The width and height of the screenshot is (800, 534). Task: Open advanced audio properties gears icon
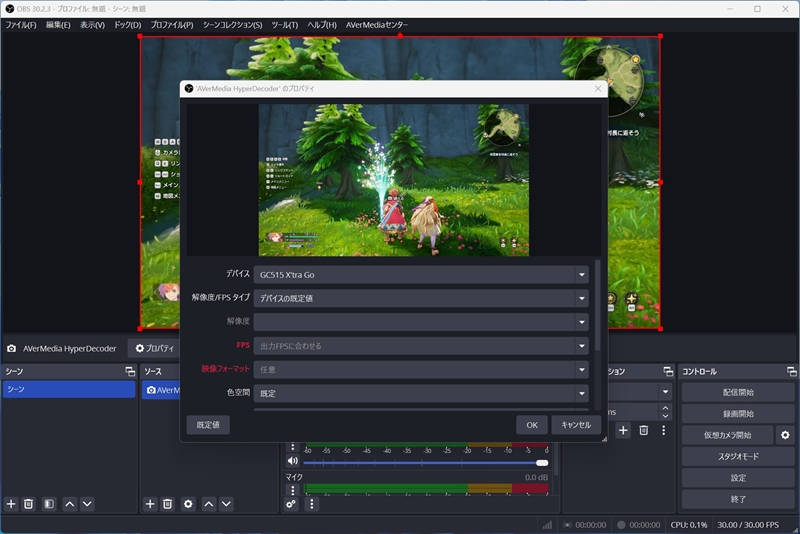coord(291,504)
